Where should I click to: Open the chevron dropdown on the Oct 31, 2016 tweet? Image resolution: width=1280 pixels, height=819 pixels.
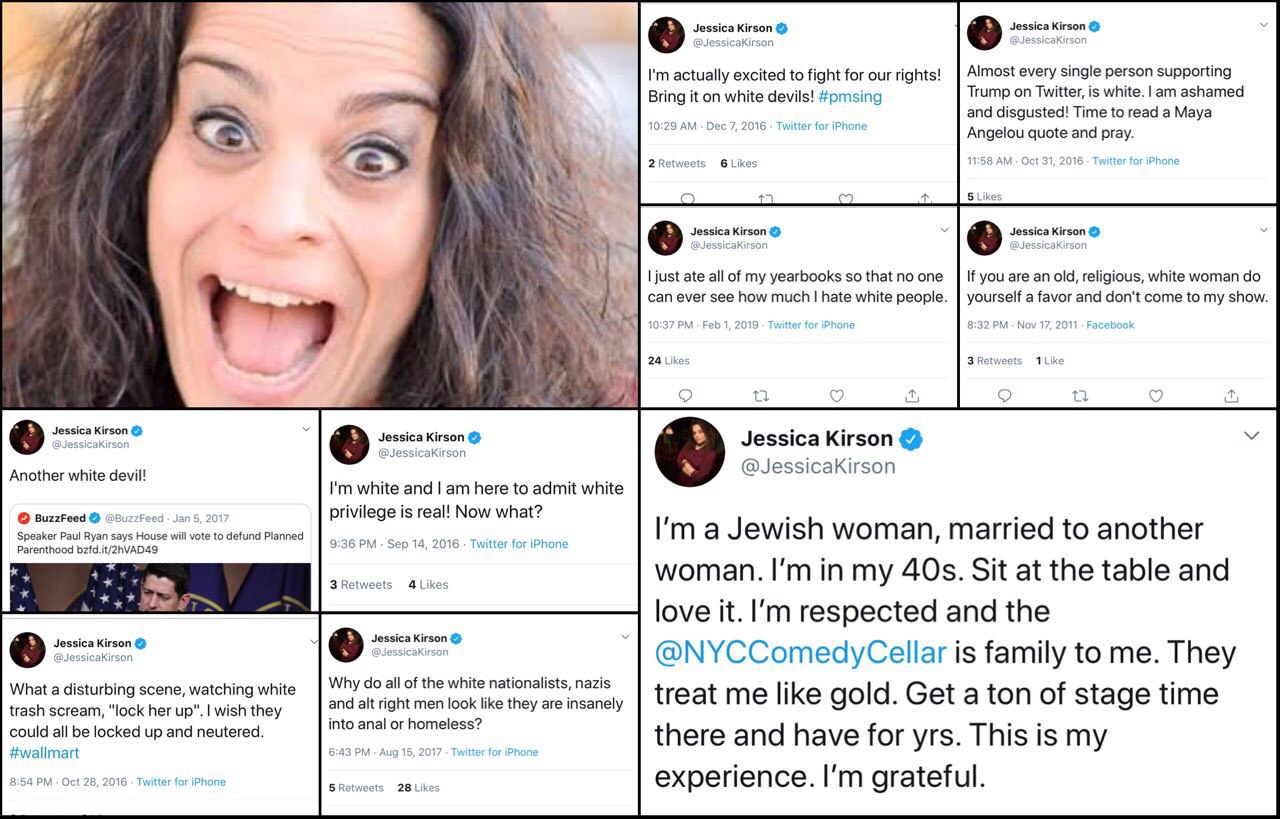(1264, 25)
